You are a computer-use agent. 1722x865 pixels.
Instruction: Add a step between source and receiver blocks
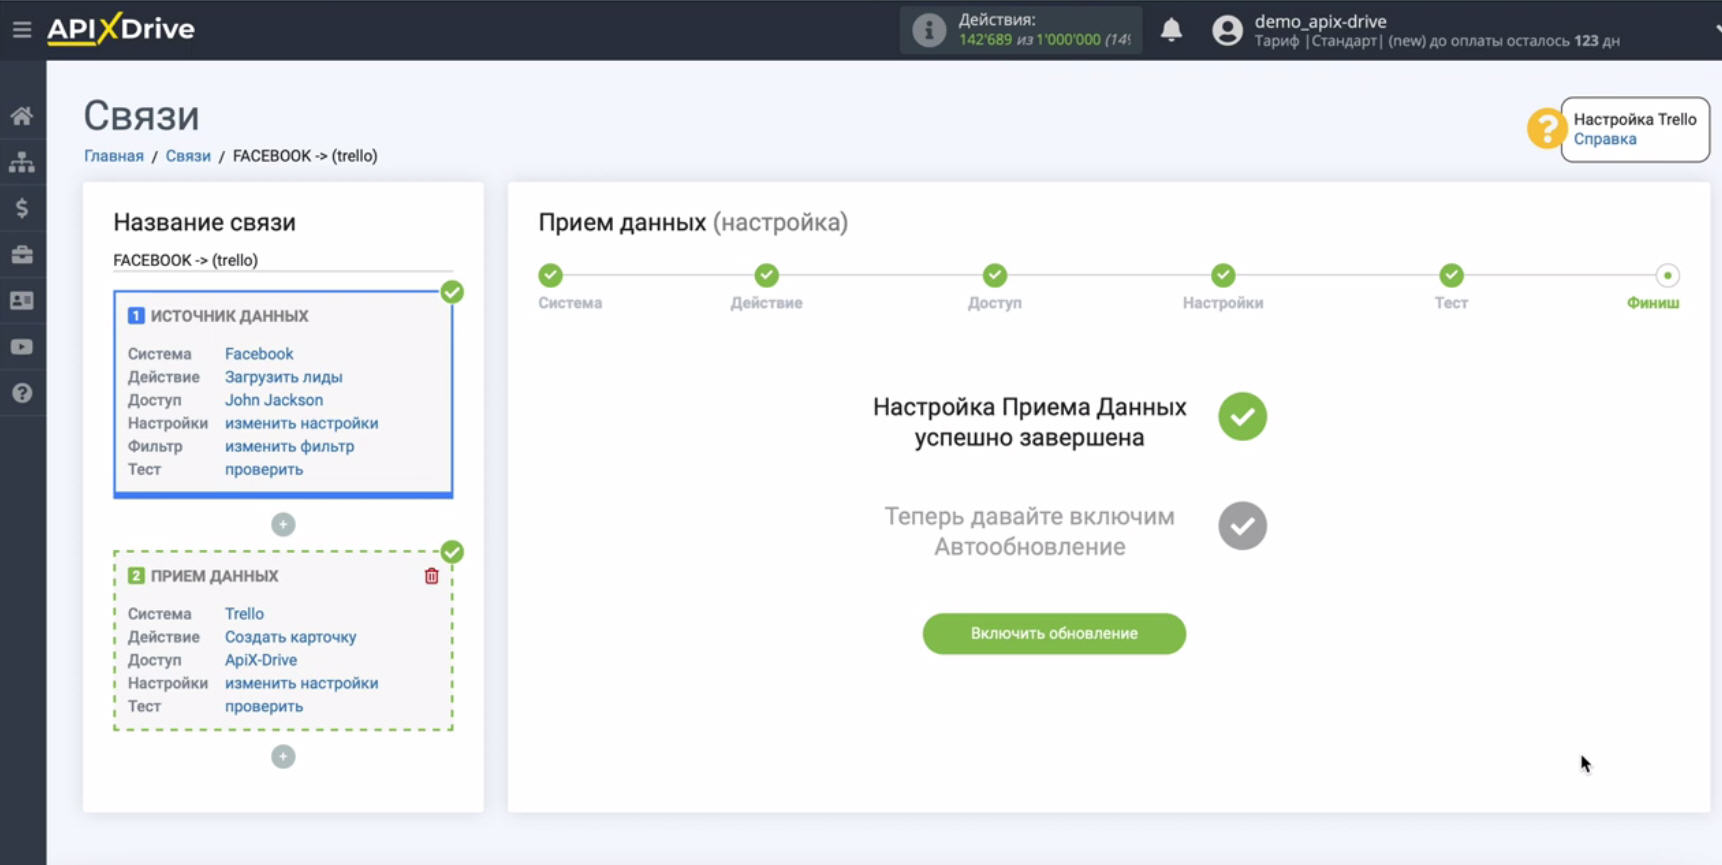[x=283, y=524]
